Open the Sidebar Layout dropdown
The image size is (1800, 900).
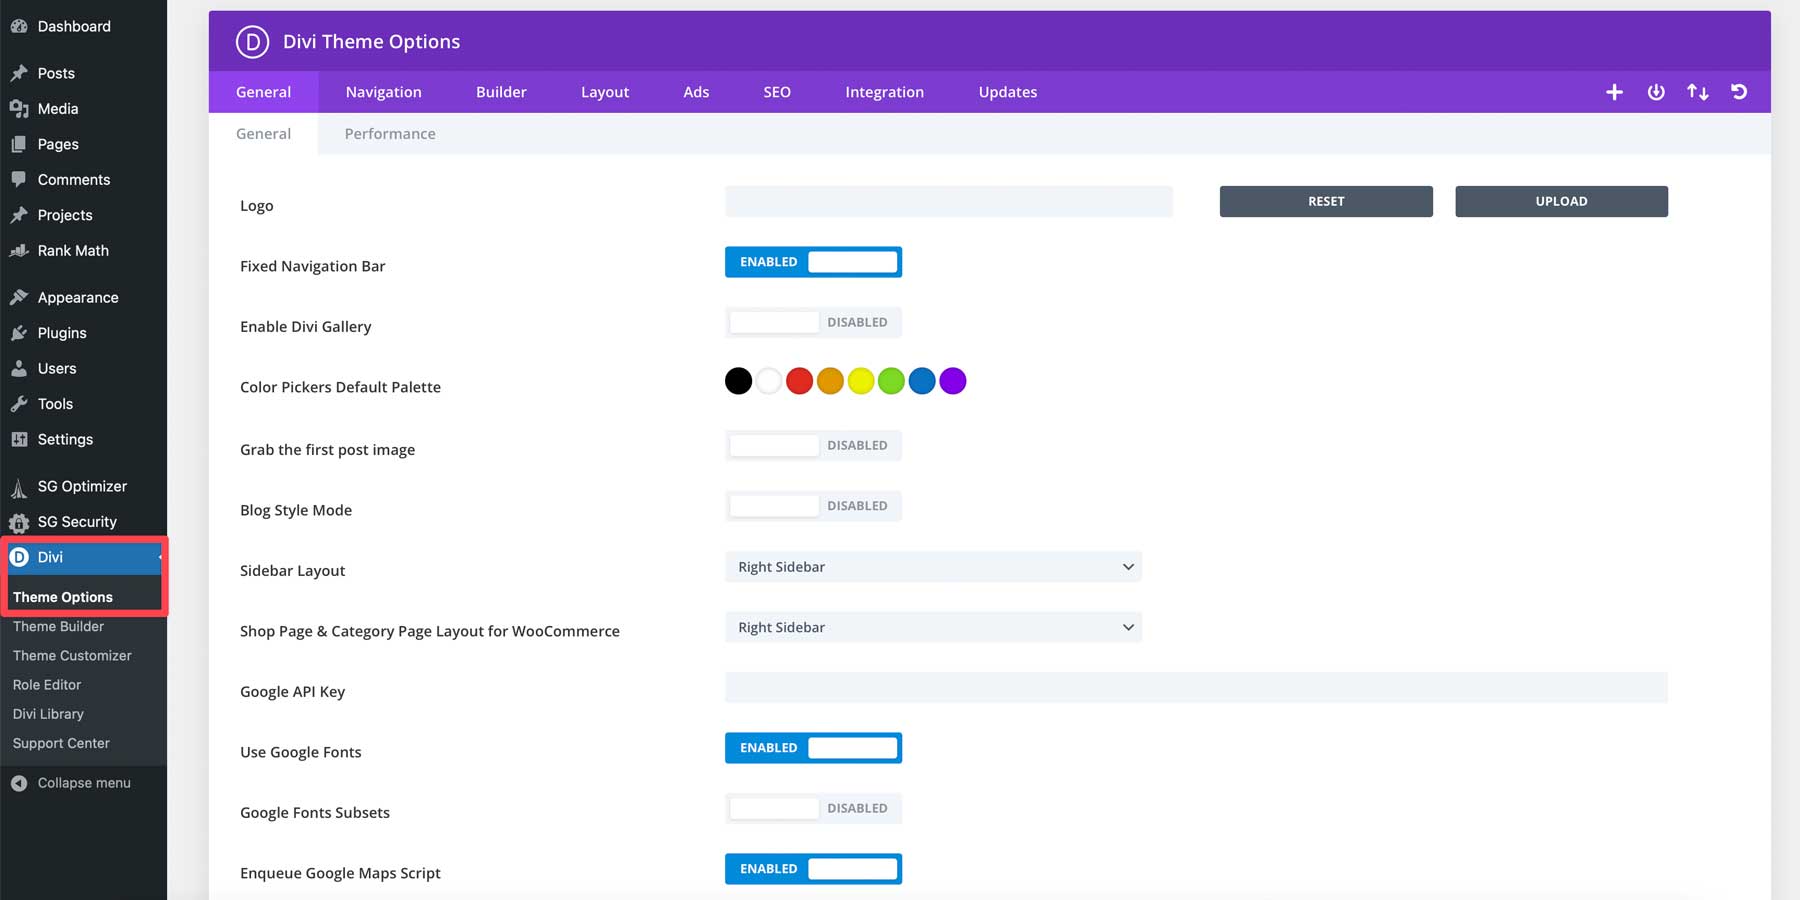[x=933, y=566]
